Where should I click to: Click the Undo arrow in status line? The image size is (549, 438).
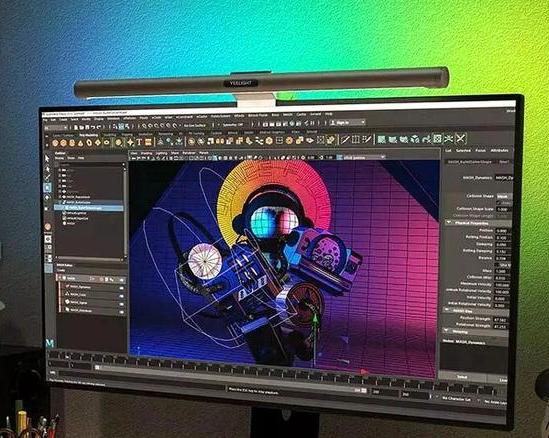(93, 127)
